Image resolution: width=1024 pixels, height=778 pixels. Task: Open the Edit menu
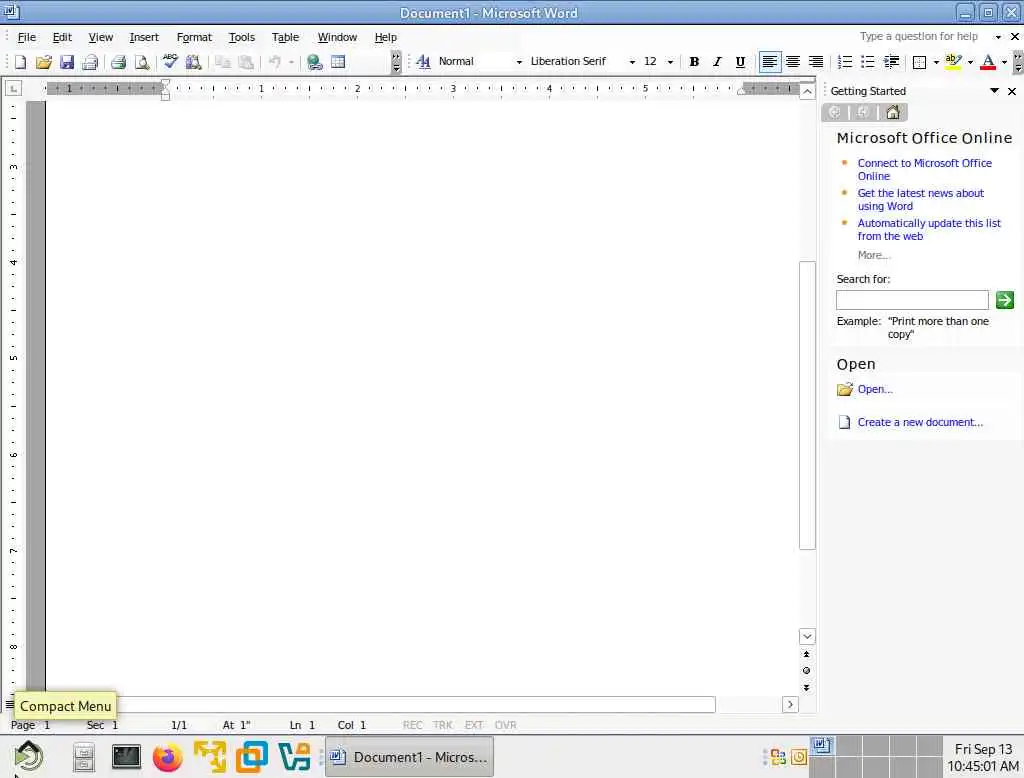click(62, 37)
